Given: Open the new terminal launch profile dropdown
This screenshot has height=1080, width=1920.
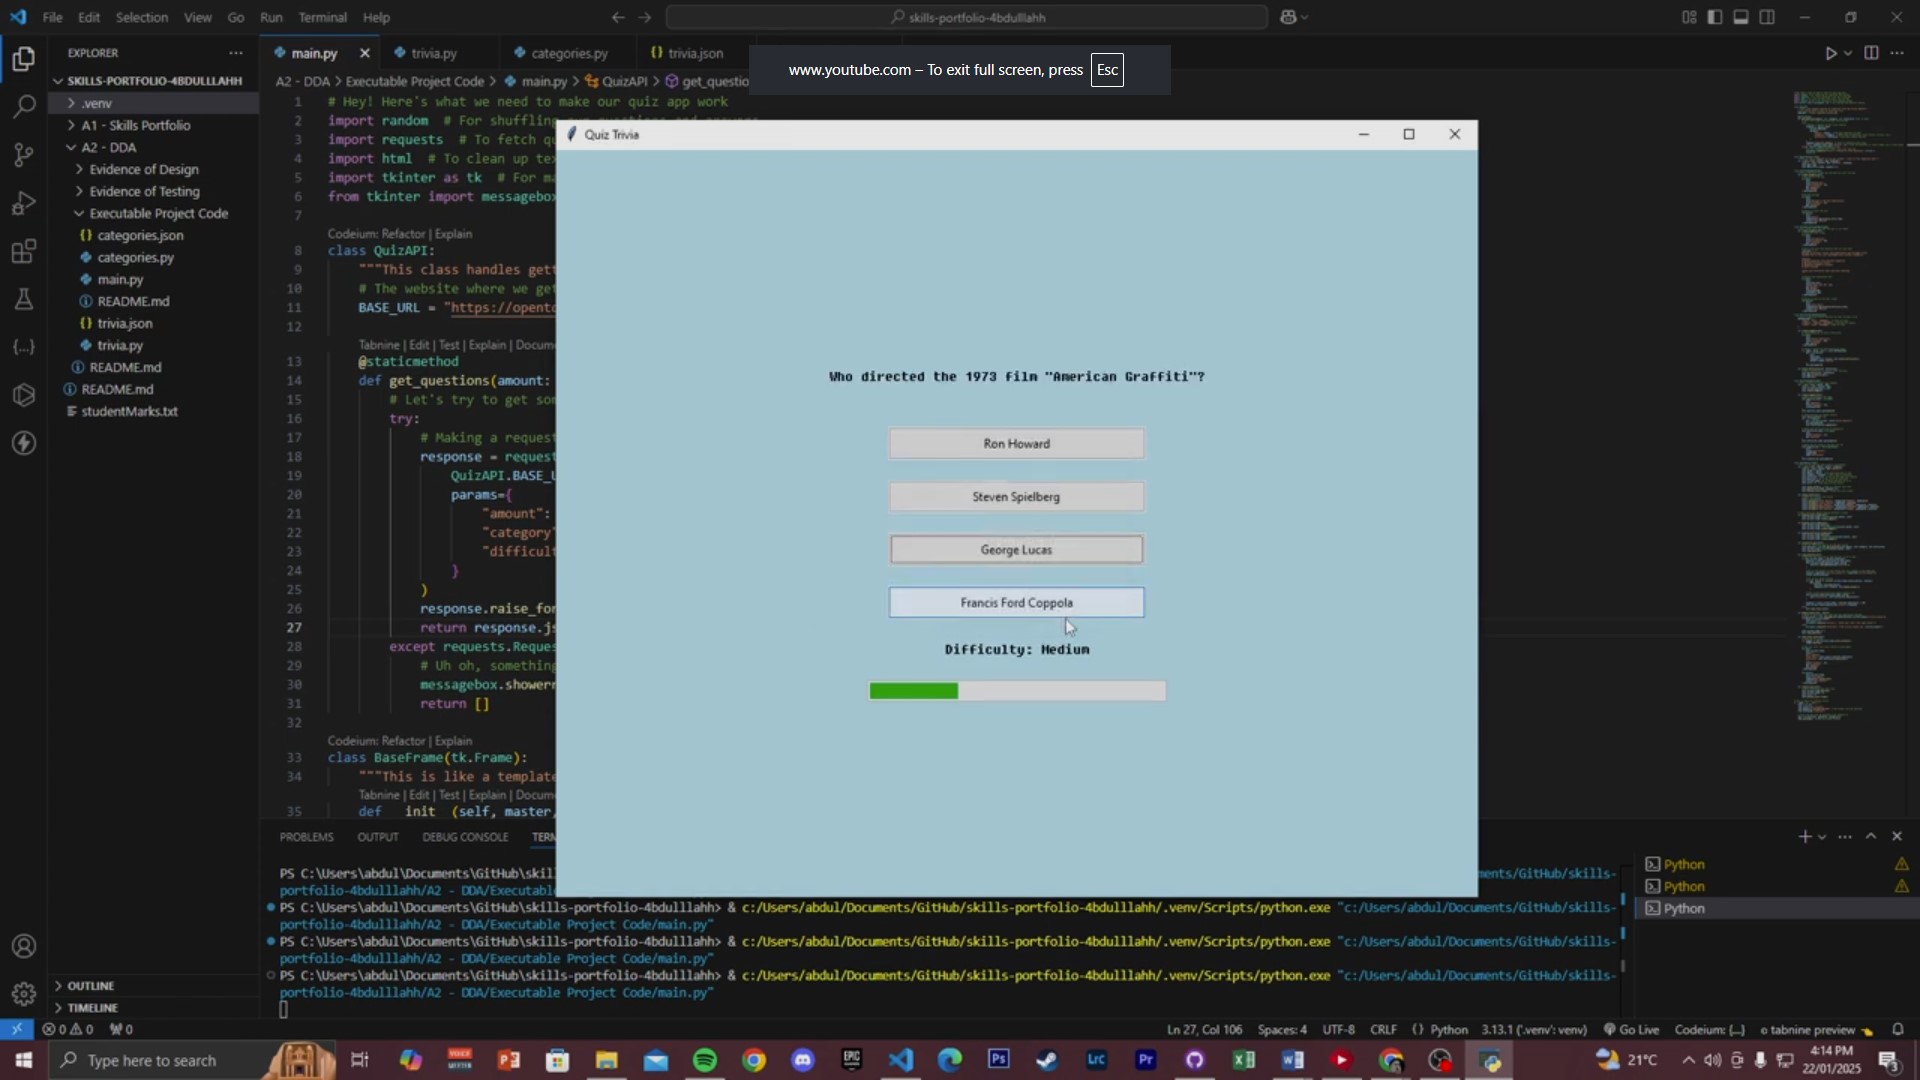Looking at the screenshot, I should [x=1822, y=837].
